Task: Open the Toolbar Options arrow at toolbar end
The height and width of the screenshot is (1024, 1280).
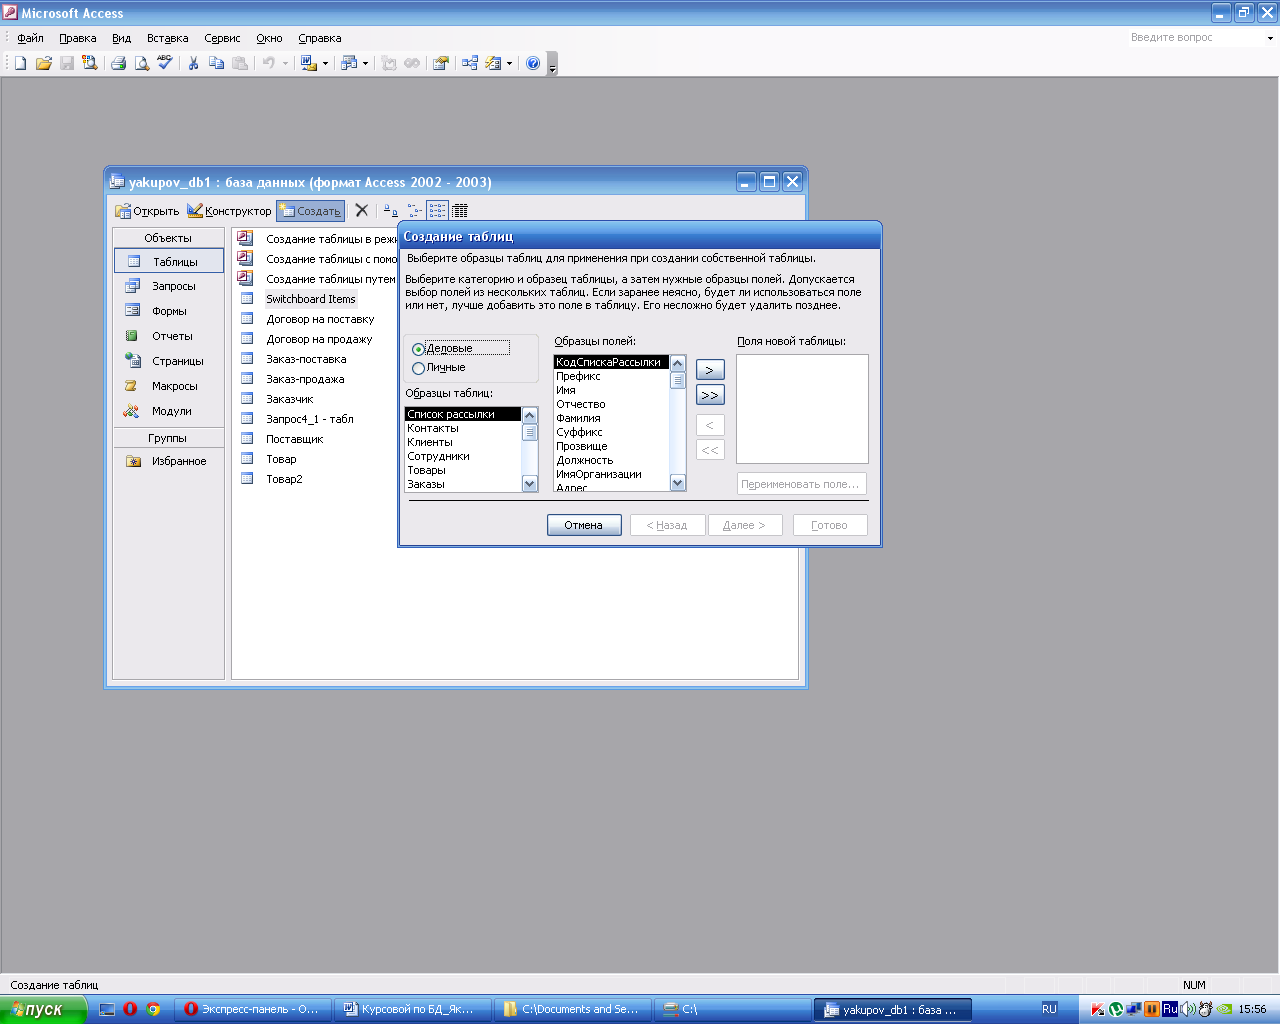Action: pyautogui.click(x=552, y=64)
